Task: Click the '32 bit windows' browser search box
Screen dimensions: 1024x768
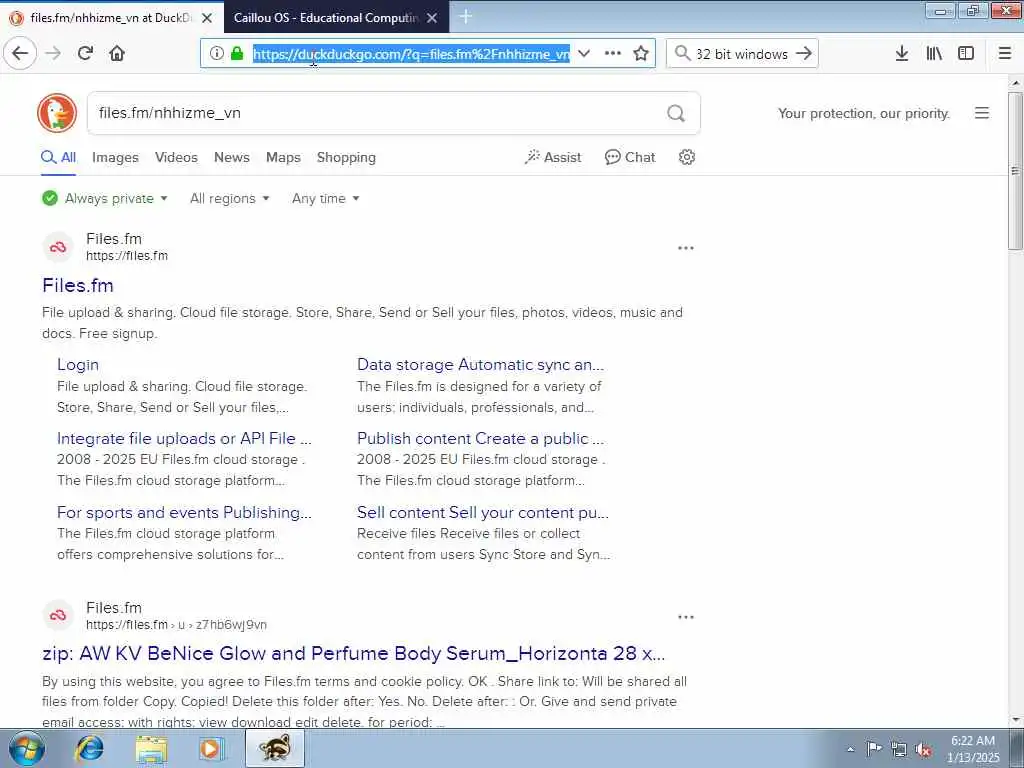Action: [x=743, y=54]
